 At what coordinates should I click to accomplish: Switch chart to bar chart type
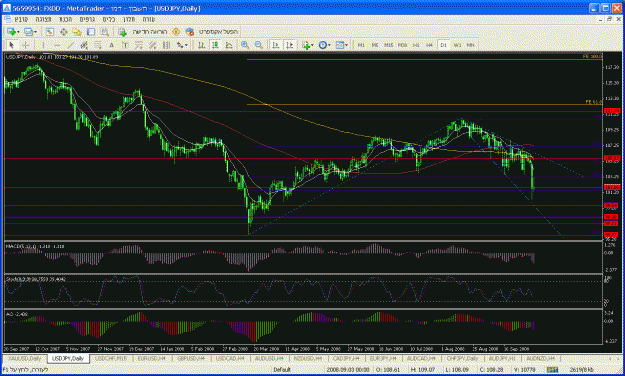[x=202, y=45]
